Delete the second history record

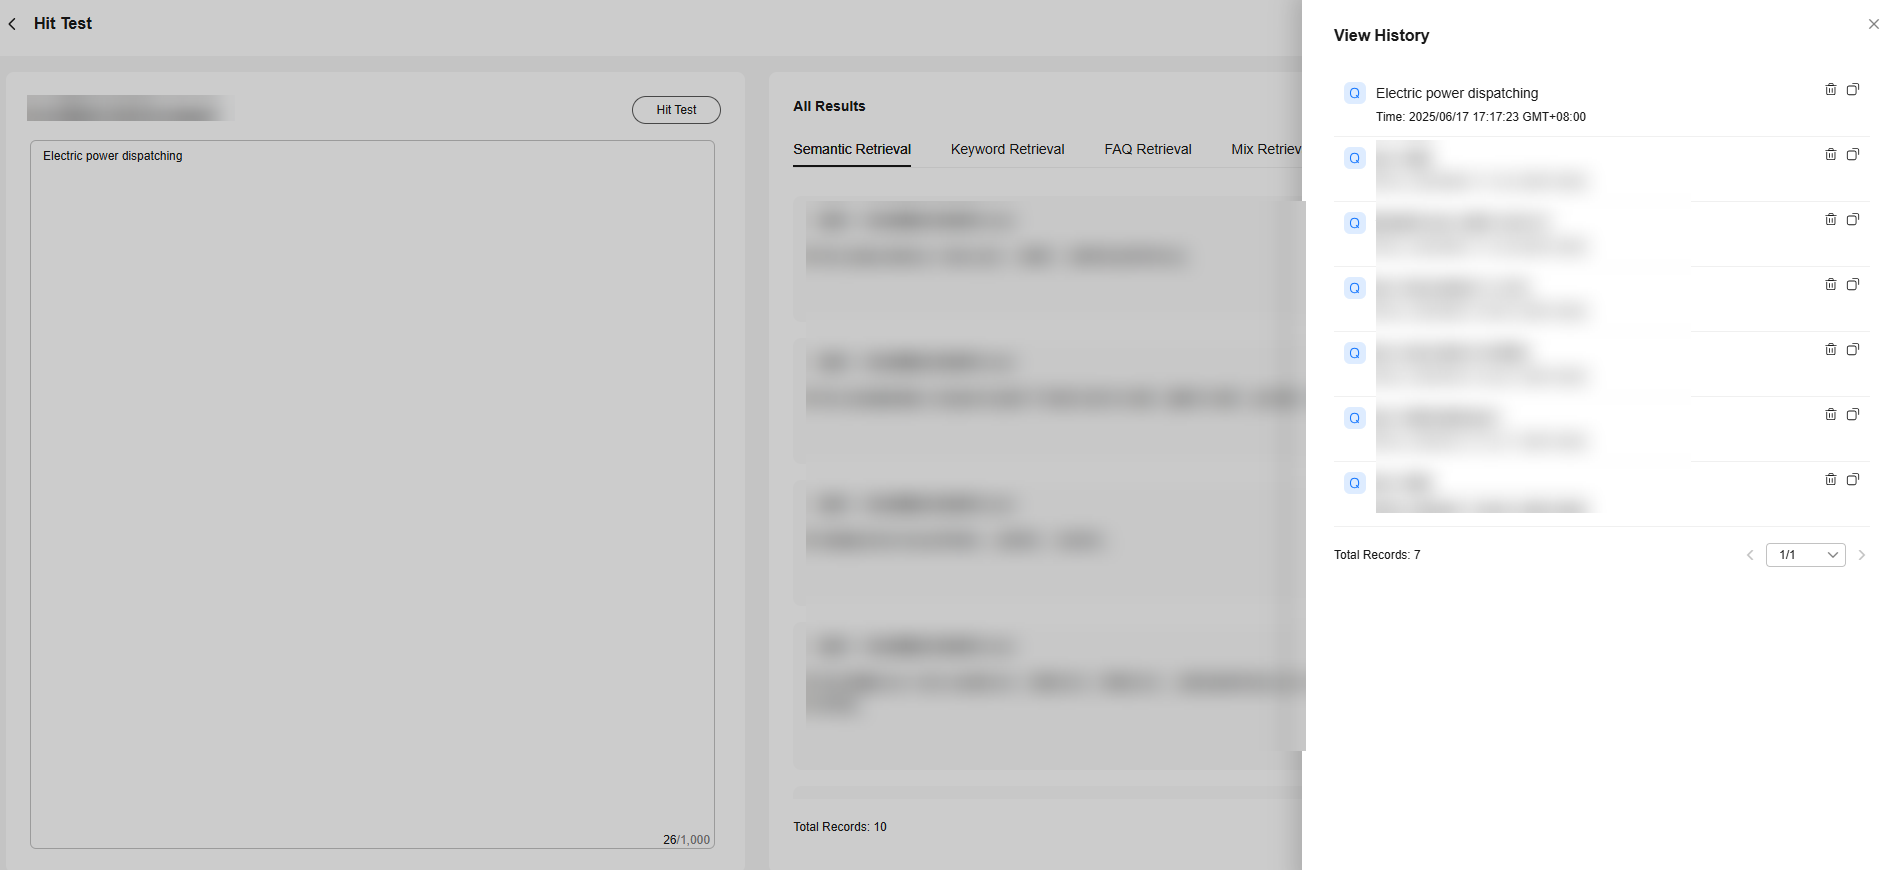pos(1830,154)
